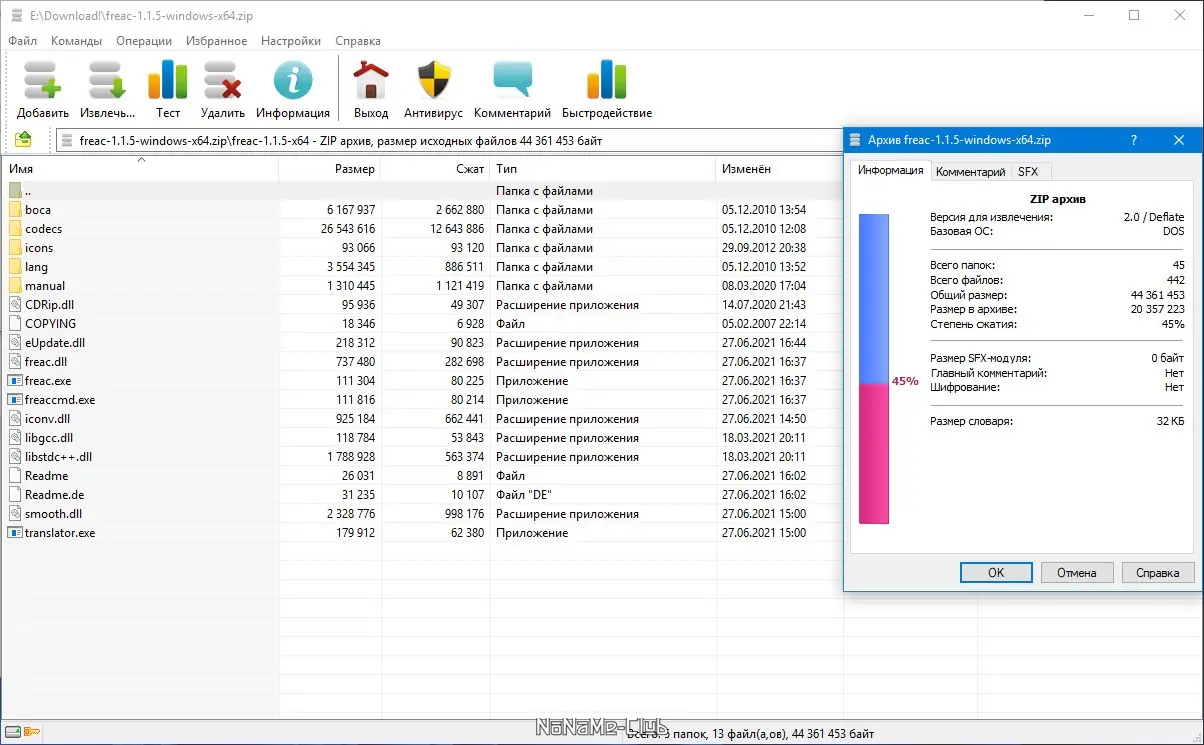
Task: Click the freac.exe application icon
Action: pos(15,380)
